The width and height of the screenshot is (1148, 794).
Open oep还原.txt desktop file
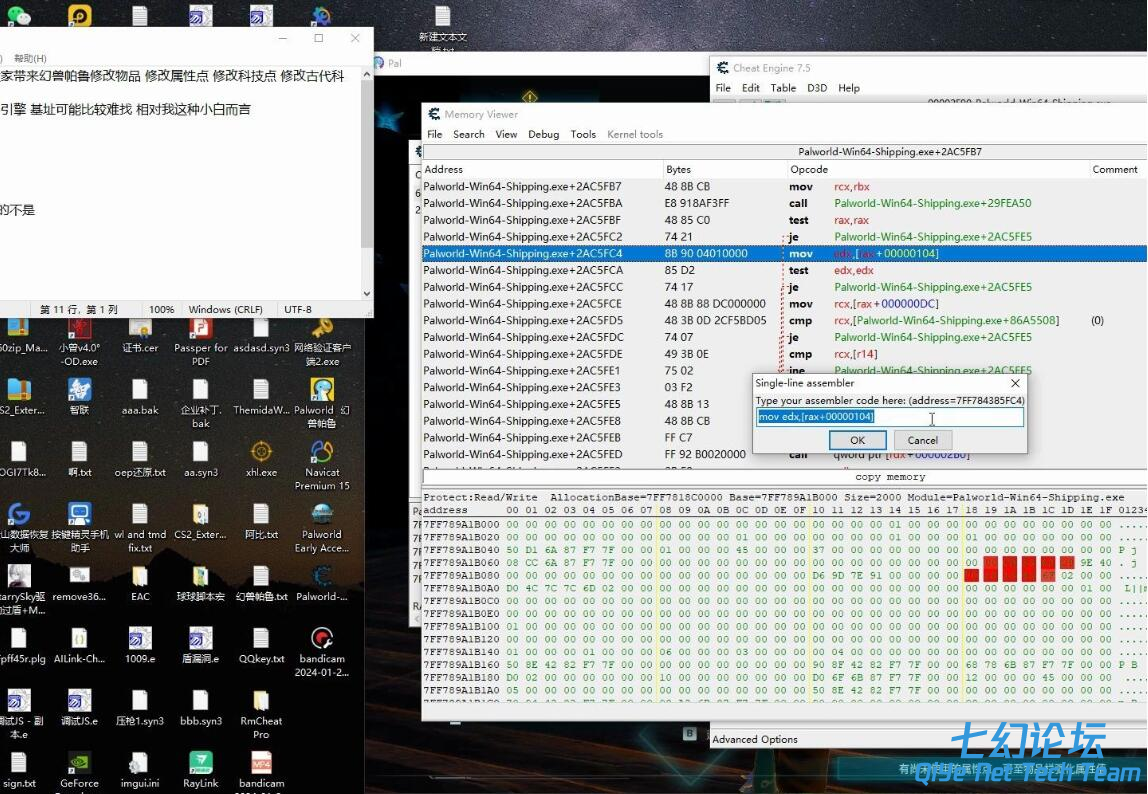tap(140, 459)
